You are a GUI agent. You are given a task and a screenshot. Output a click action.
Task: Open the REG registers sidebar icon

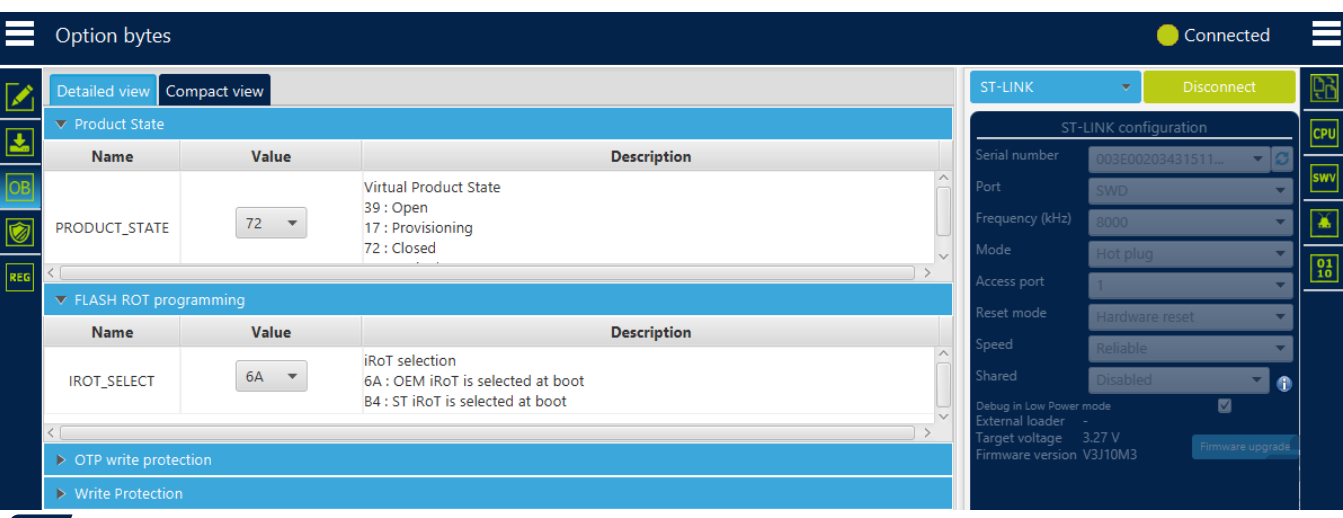pyautogui.click(x=20, y=277)
